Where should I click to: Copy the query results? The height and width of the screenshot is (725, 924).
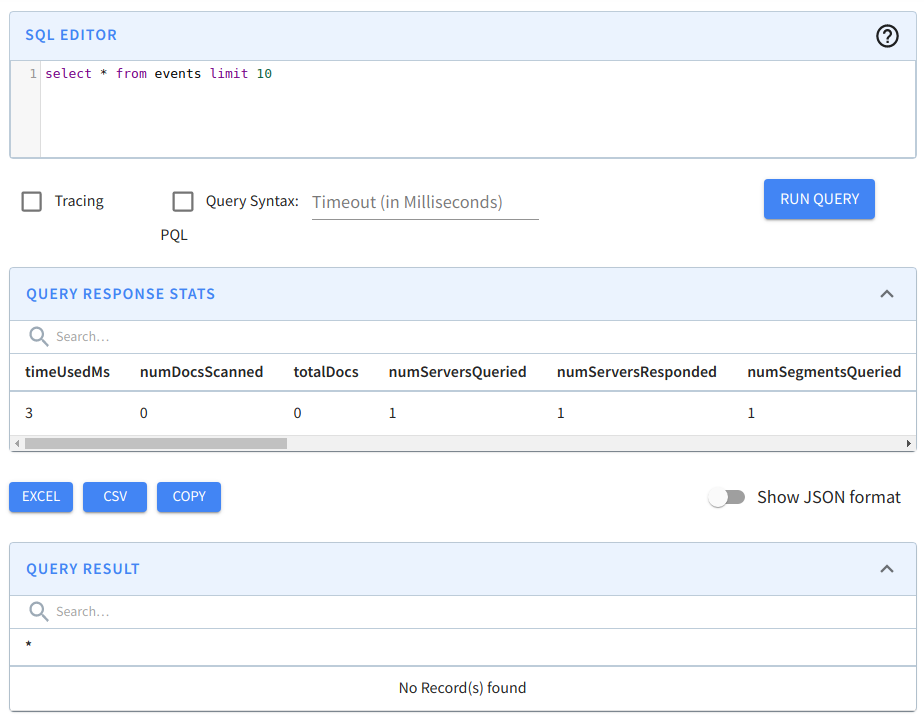pyautogui.click(x=188, y=497)
